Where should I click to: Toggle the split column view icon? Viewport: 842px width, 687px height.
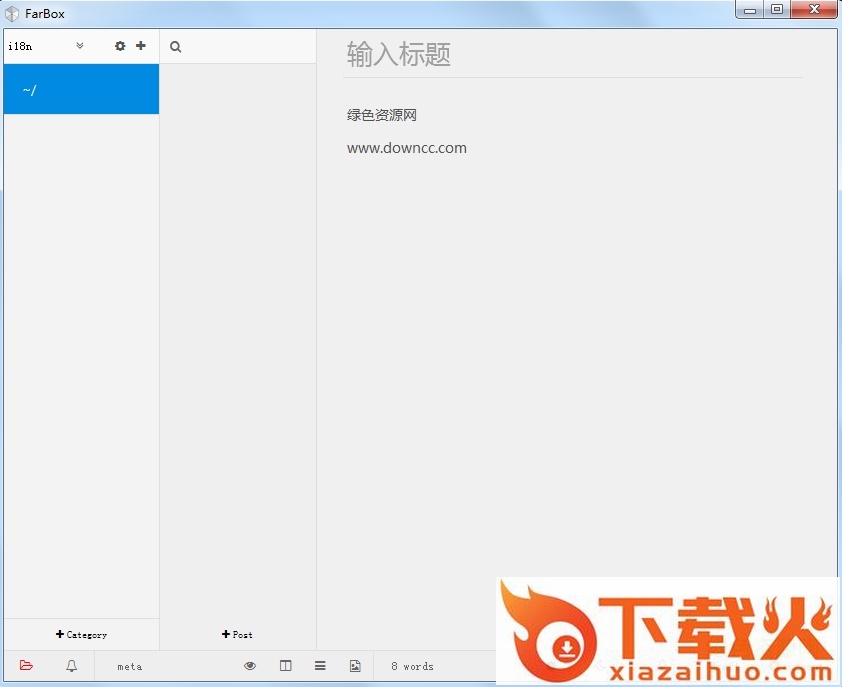pyautogui.click(x=286, y=666)
